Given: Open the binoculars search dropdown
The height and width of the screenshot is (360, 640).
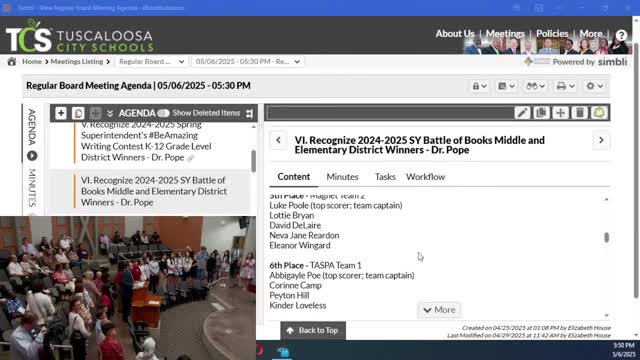Looking at the screenshot, I should 536,86.
